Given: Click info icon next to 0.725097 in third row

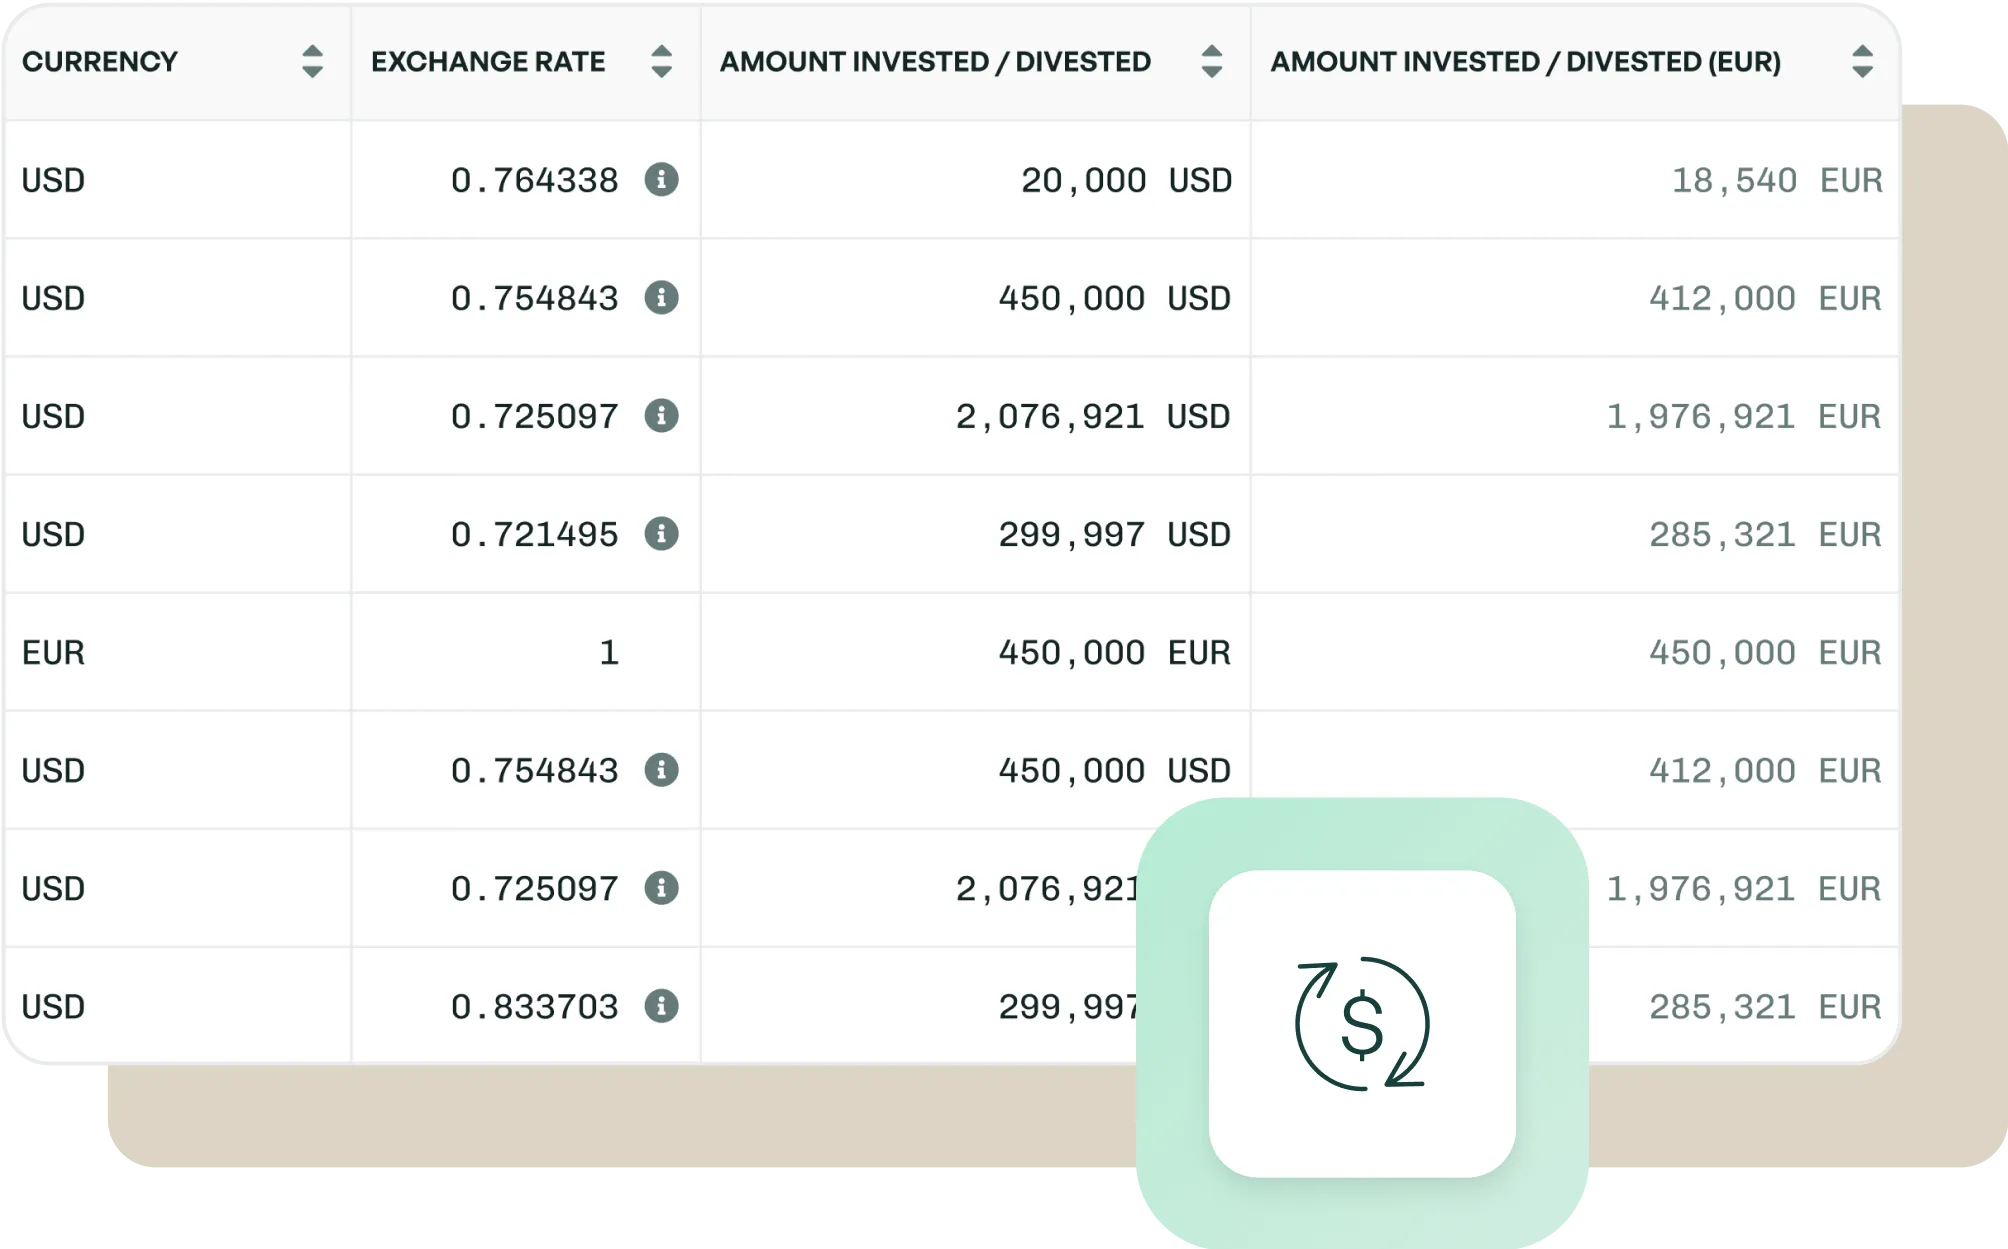Looking at the screenshot, I should [x=661, y=416].
